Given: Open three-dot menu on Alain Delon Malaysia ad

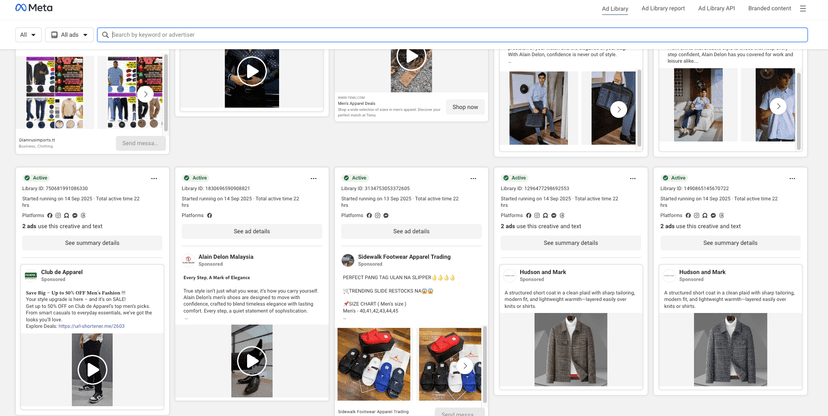Looking at the screenshot, I should coord(313,177).
